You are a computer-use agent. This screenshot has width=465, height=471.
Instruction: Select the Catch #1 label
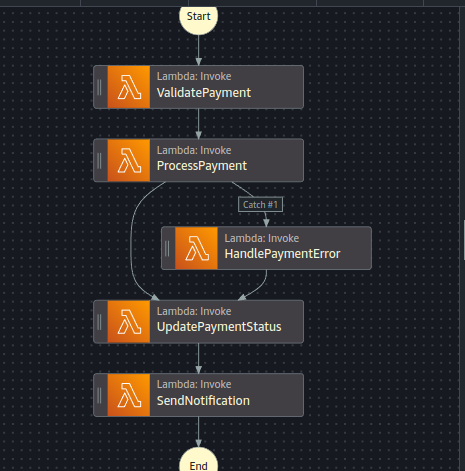coord(260,204)
